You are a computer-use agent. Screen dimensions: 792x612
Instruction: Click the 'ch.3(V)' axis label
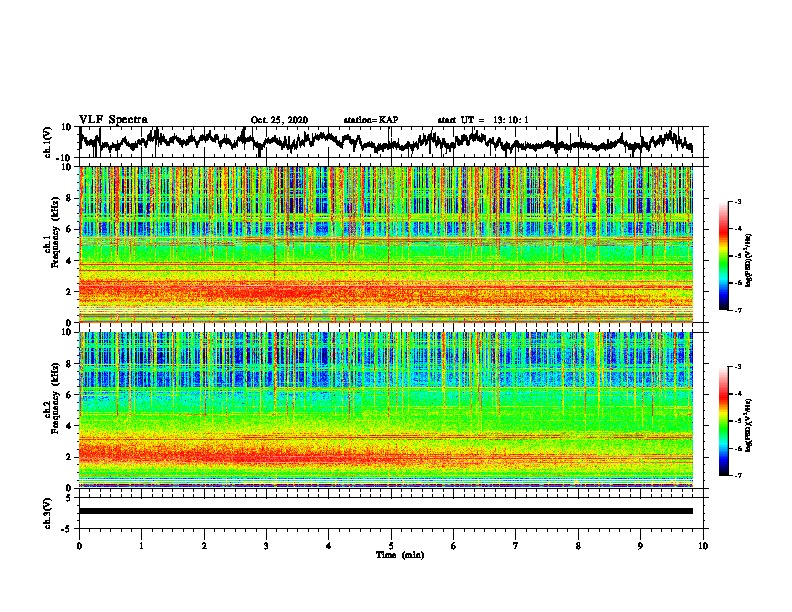(47, 513)
